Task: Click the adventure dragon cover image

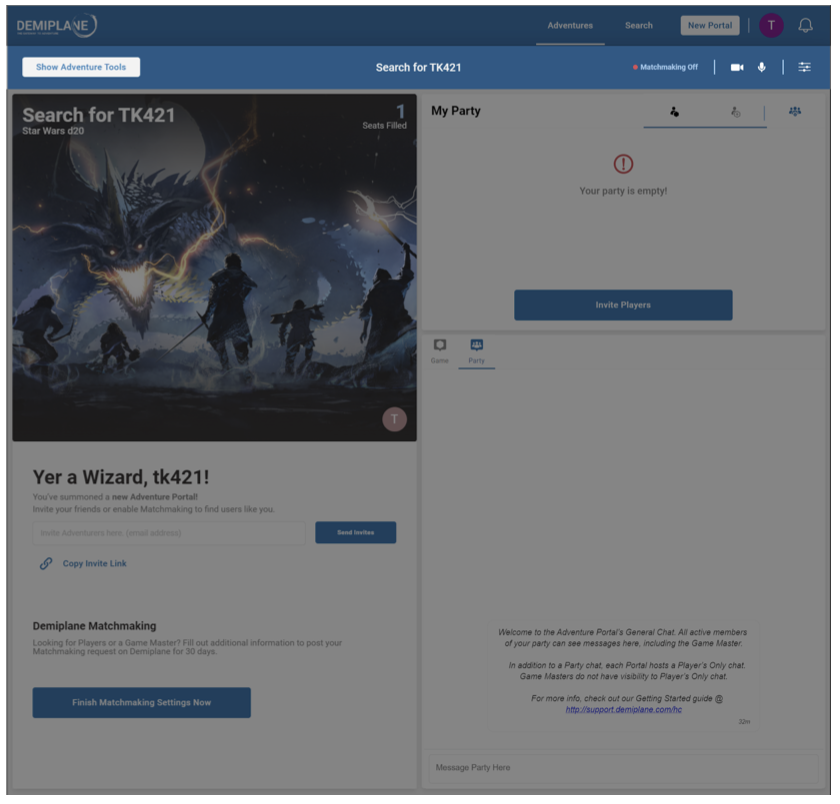Action: (x=215, y=268)
